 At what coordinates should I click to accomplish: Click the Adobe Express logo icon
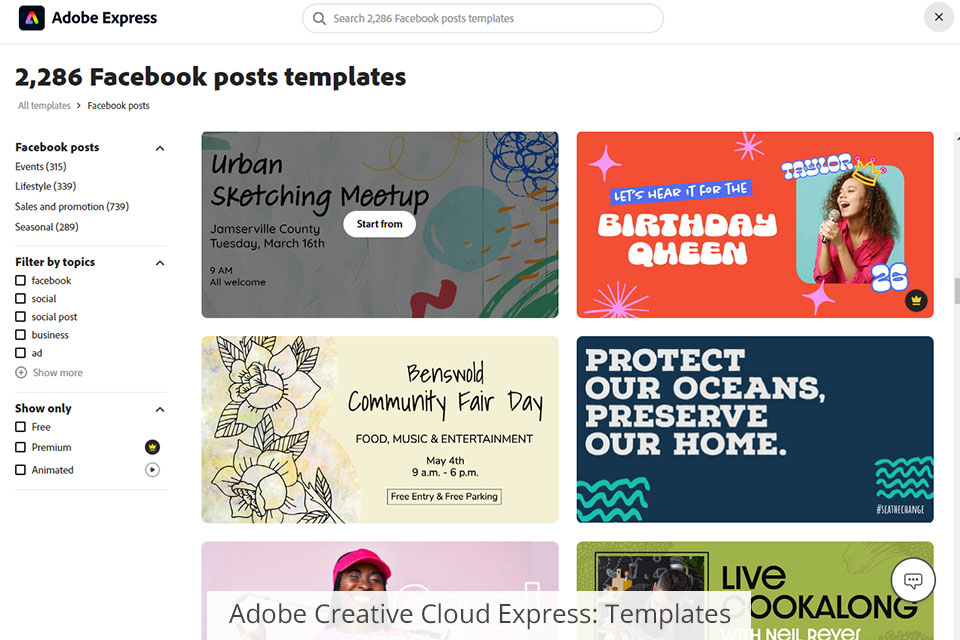coord(31,18)
